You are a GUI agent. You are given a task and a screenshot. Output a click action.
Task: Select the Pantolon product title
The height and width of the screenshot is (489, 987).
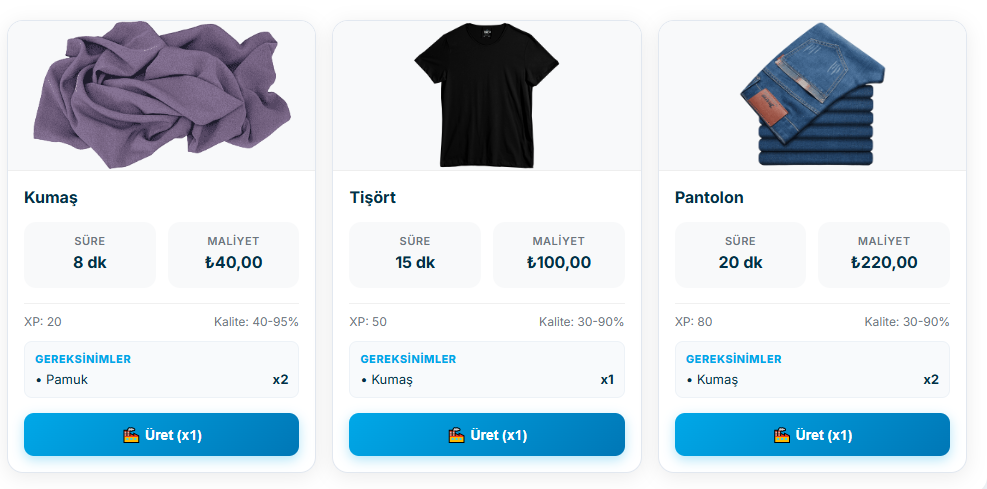coord(709,198)
